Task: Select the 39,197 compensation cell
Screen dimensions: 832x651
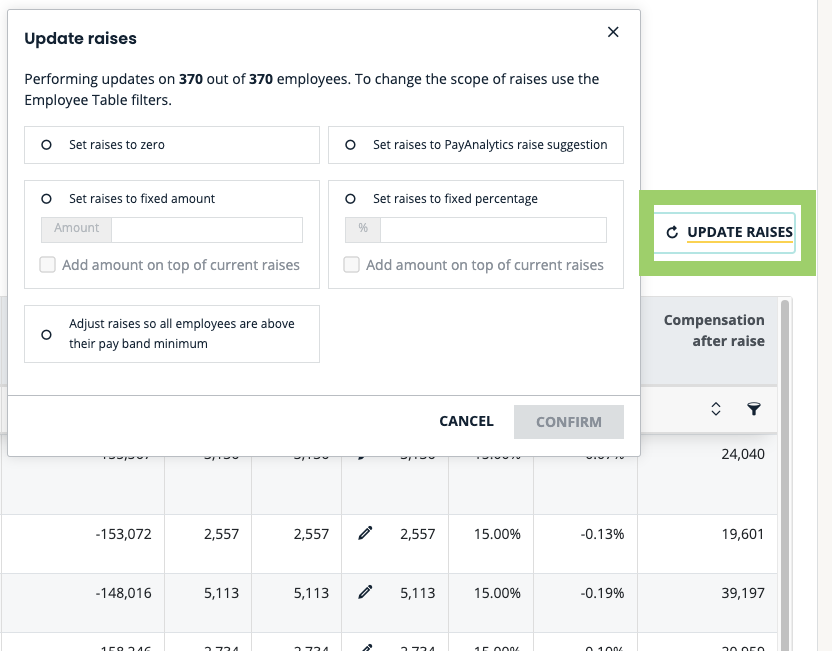Action: pyautogui.click(x=742, y=593)
